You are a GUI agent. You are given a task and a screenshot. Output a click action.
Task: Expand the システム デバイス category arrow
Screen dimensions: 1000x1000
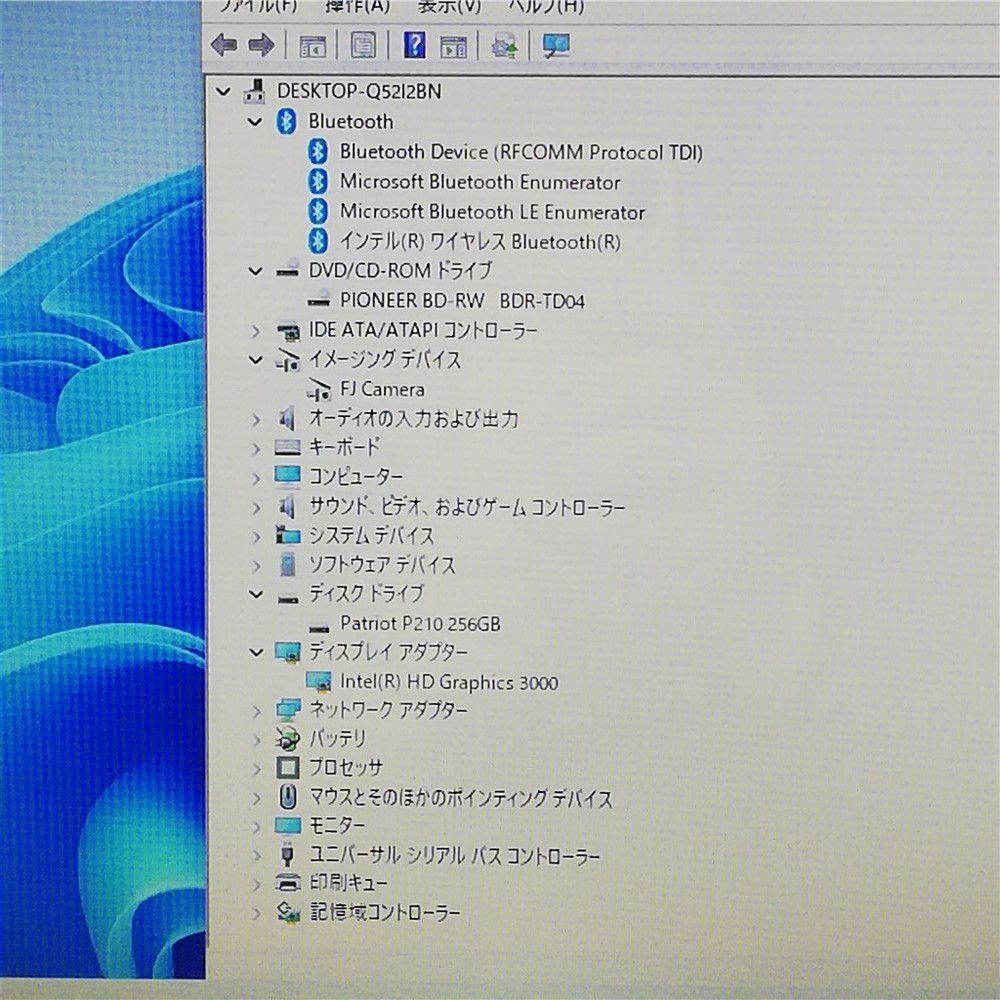[x=256, y=536]
